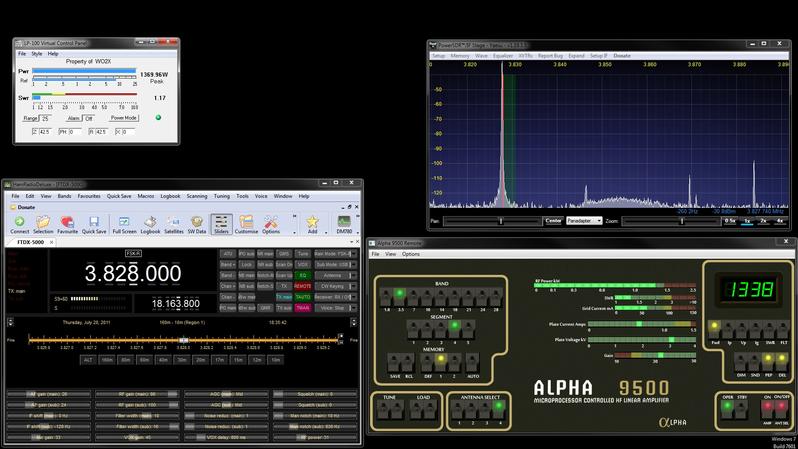The width and height of the screenshot is (798, 449).
Task: Select antenna 1 on Alpha 9500
Action: point(459,409)
